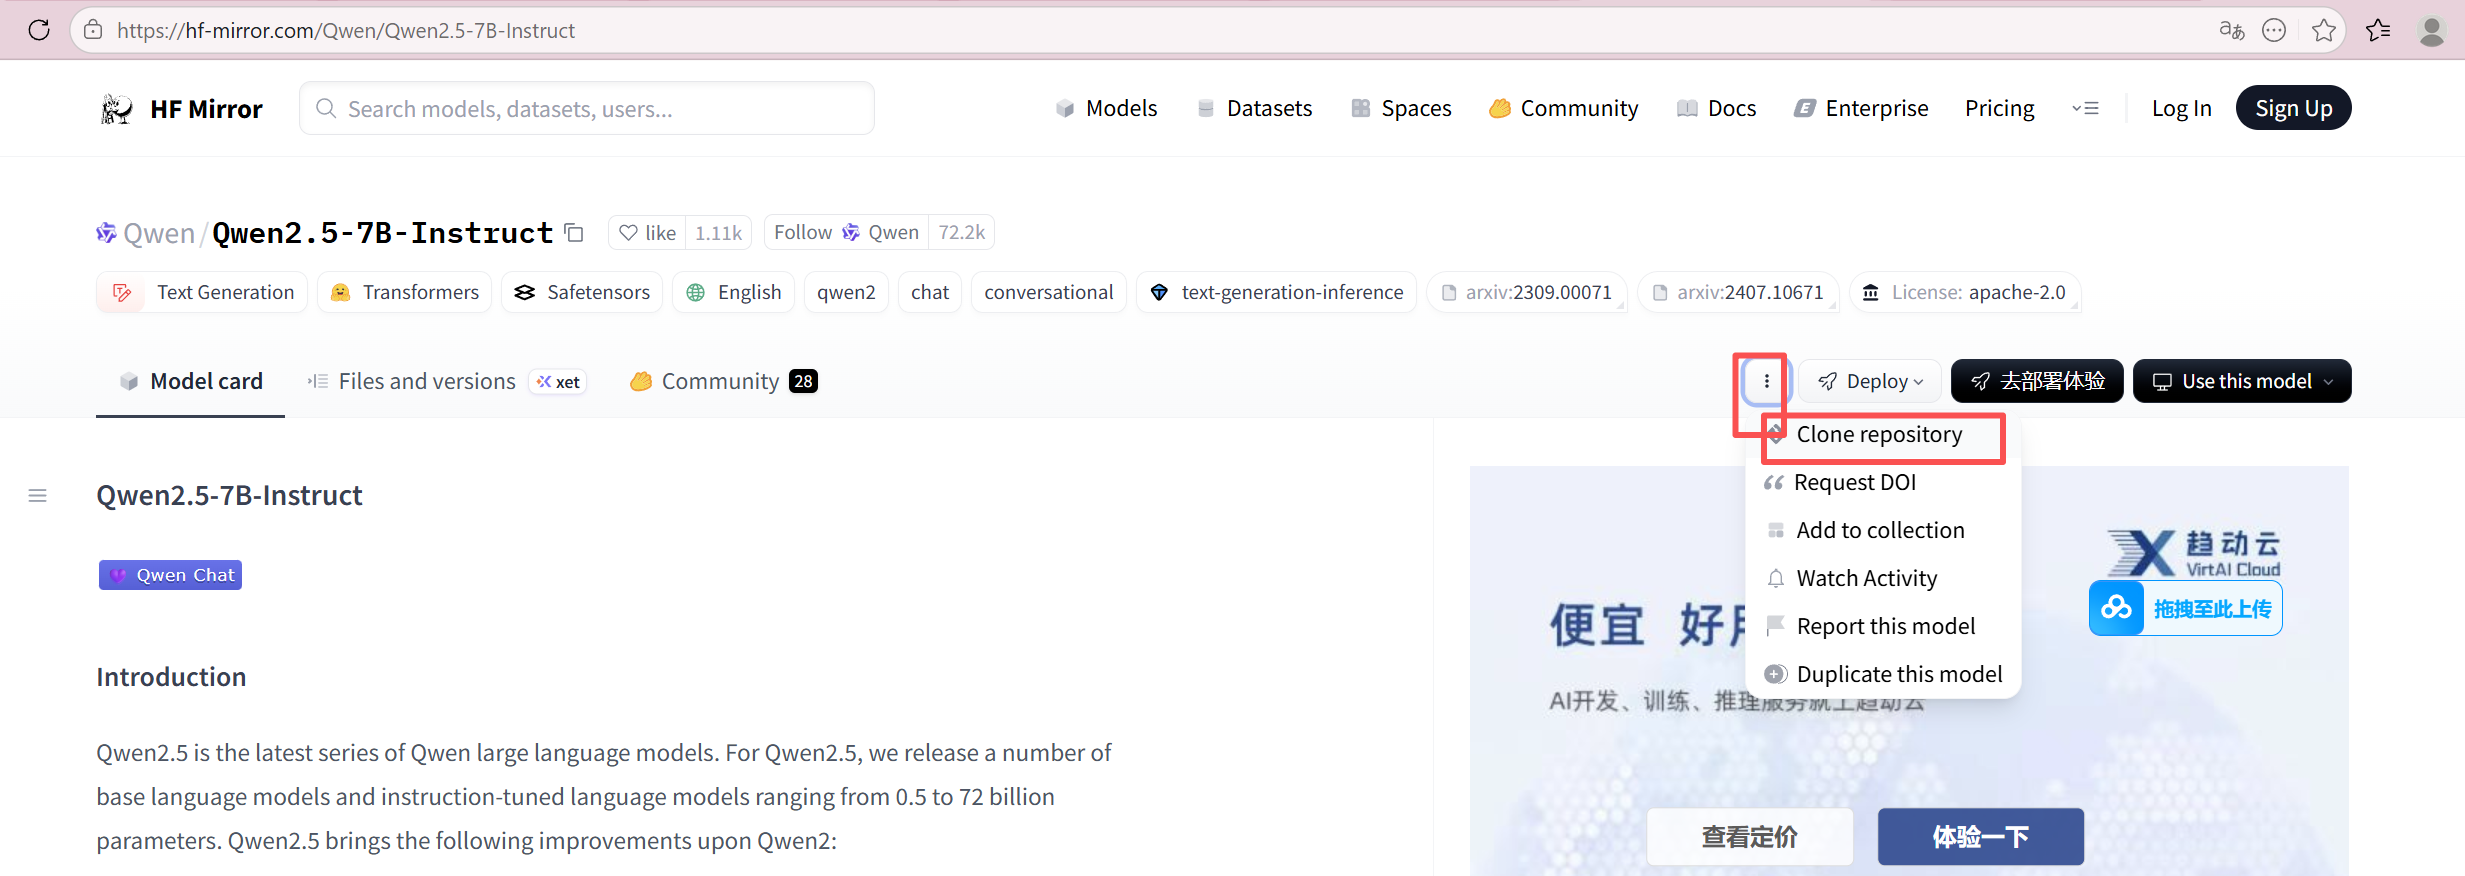The height and width of the screenshot is (876, 2465).
Task: Copy the model name with the copy icon
Action: click(x=574, y=233)
